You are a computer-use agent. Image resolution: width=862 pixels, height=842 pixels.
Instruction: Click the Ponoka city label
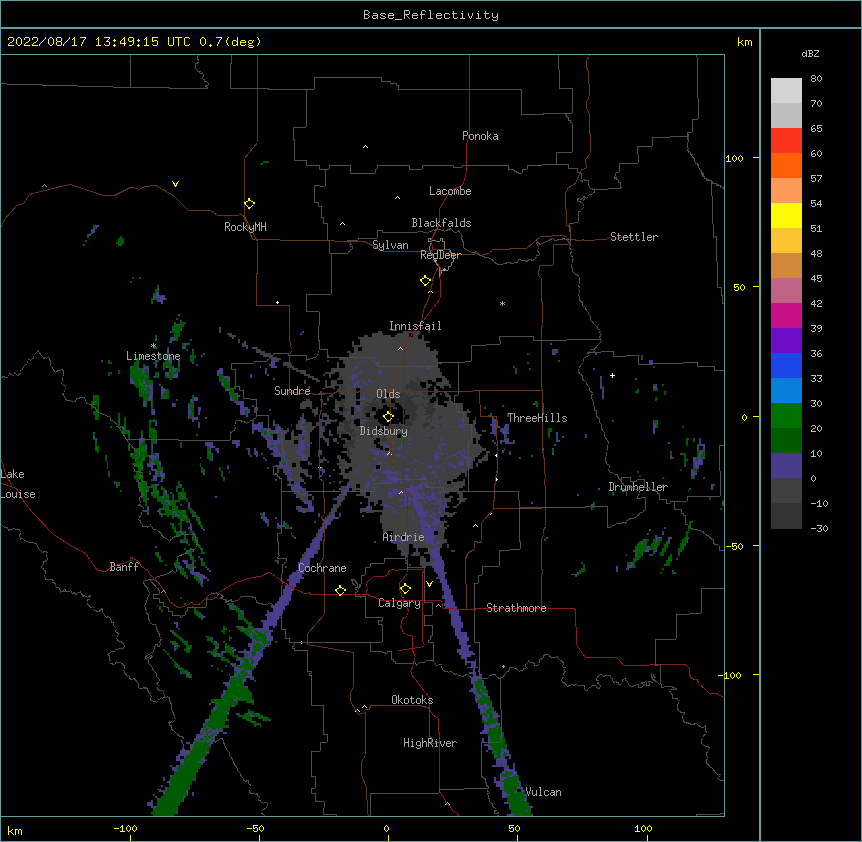click(x=480, y=136)
